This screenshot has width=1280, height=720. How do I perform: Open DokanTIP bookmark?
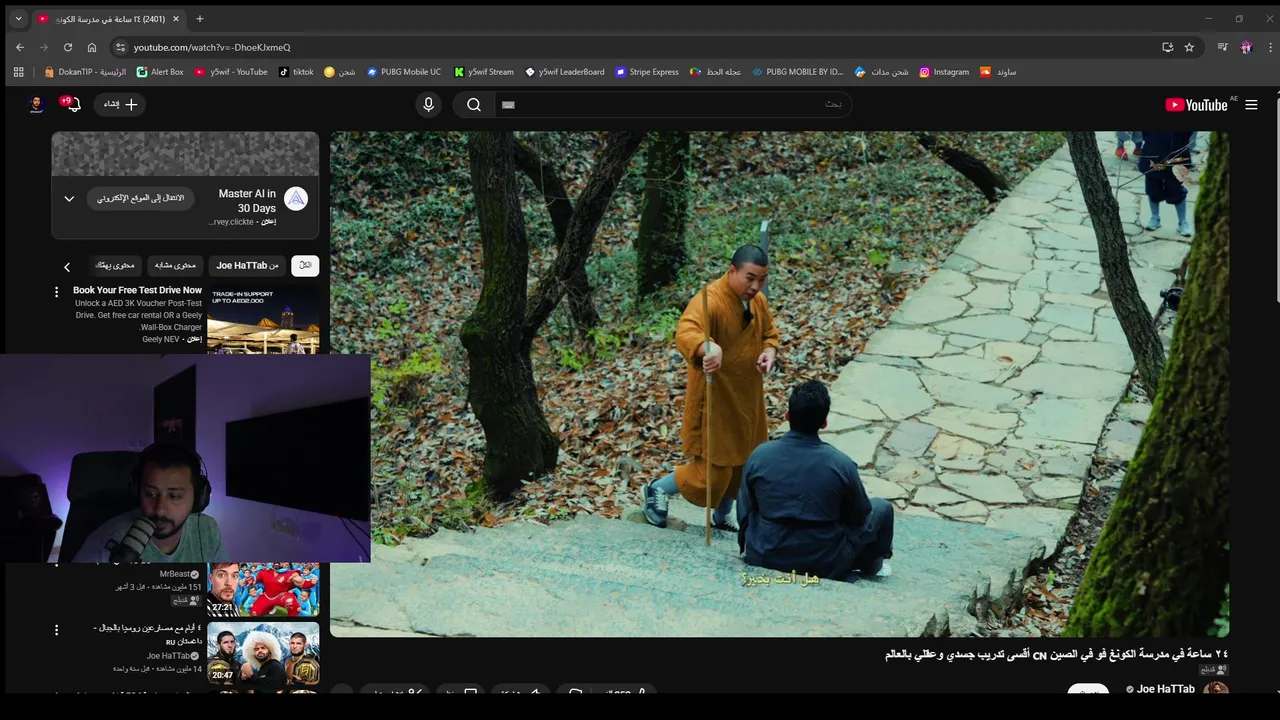pyautogui.click(x=85, y=72)
